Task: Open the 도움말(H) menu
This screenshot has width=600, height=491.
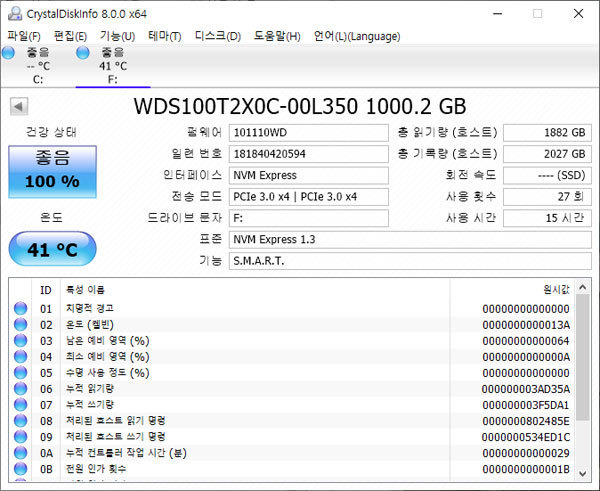Action: click(277, 36)
